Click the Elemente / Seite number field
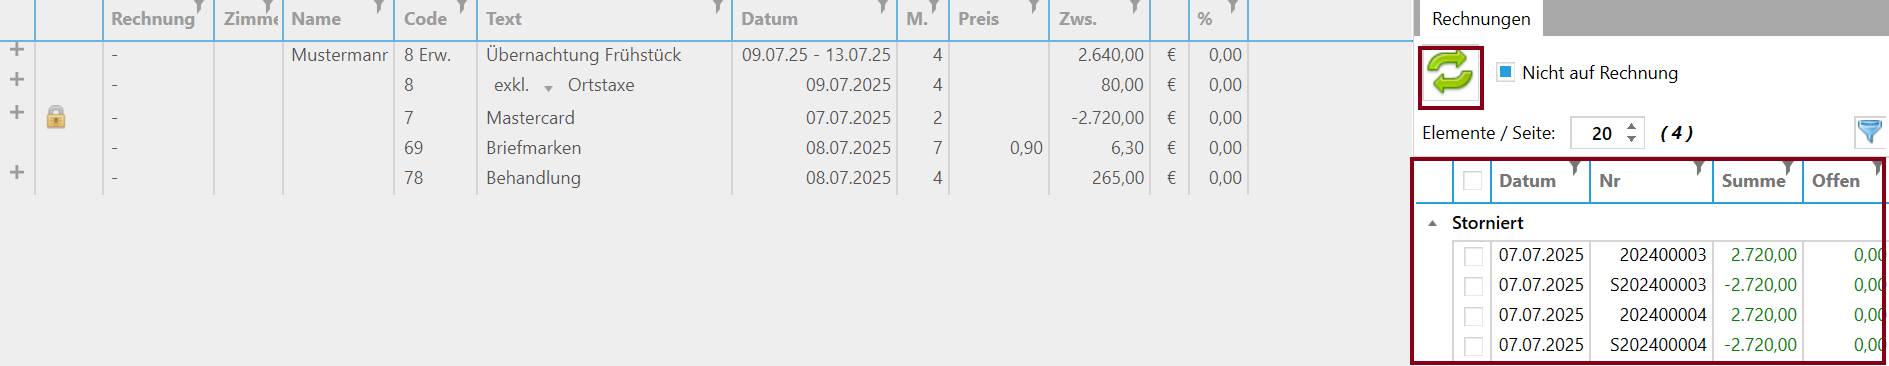The height and width of the screenshot is (366, 1889). [1600, 133]
